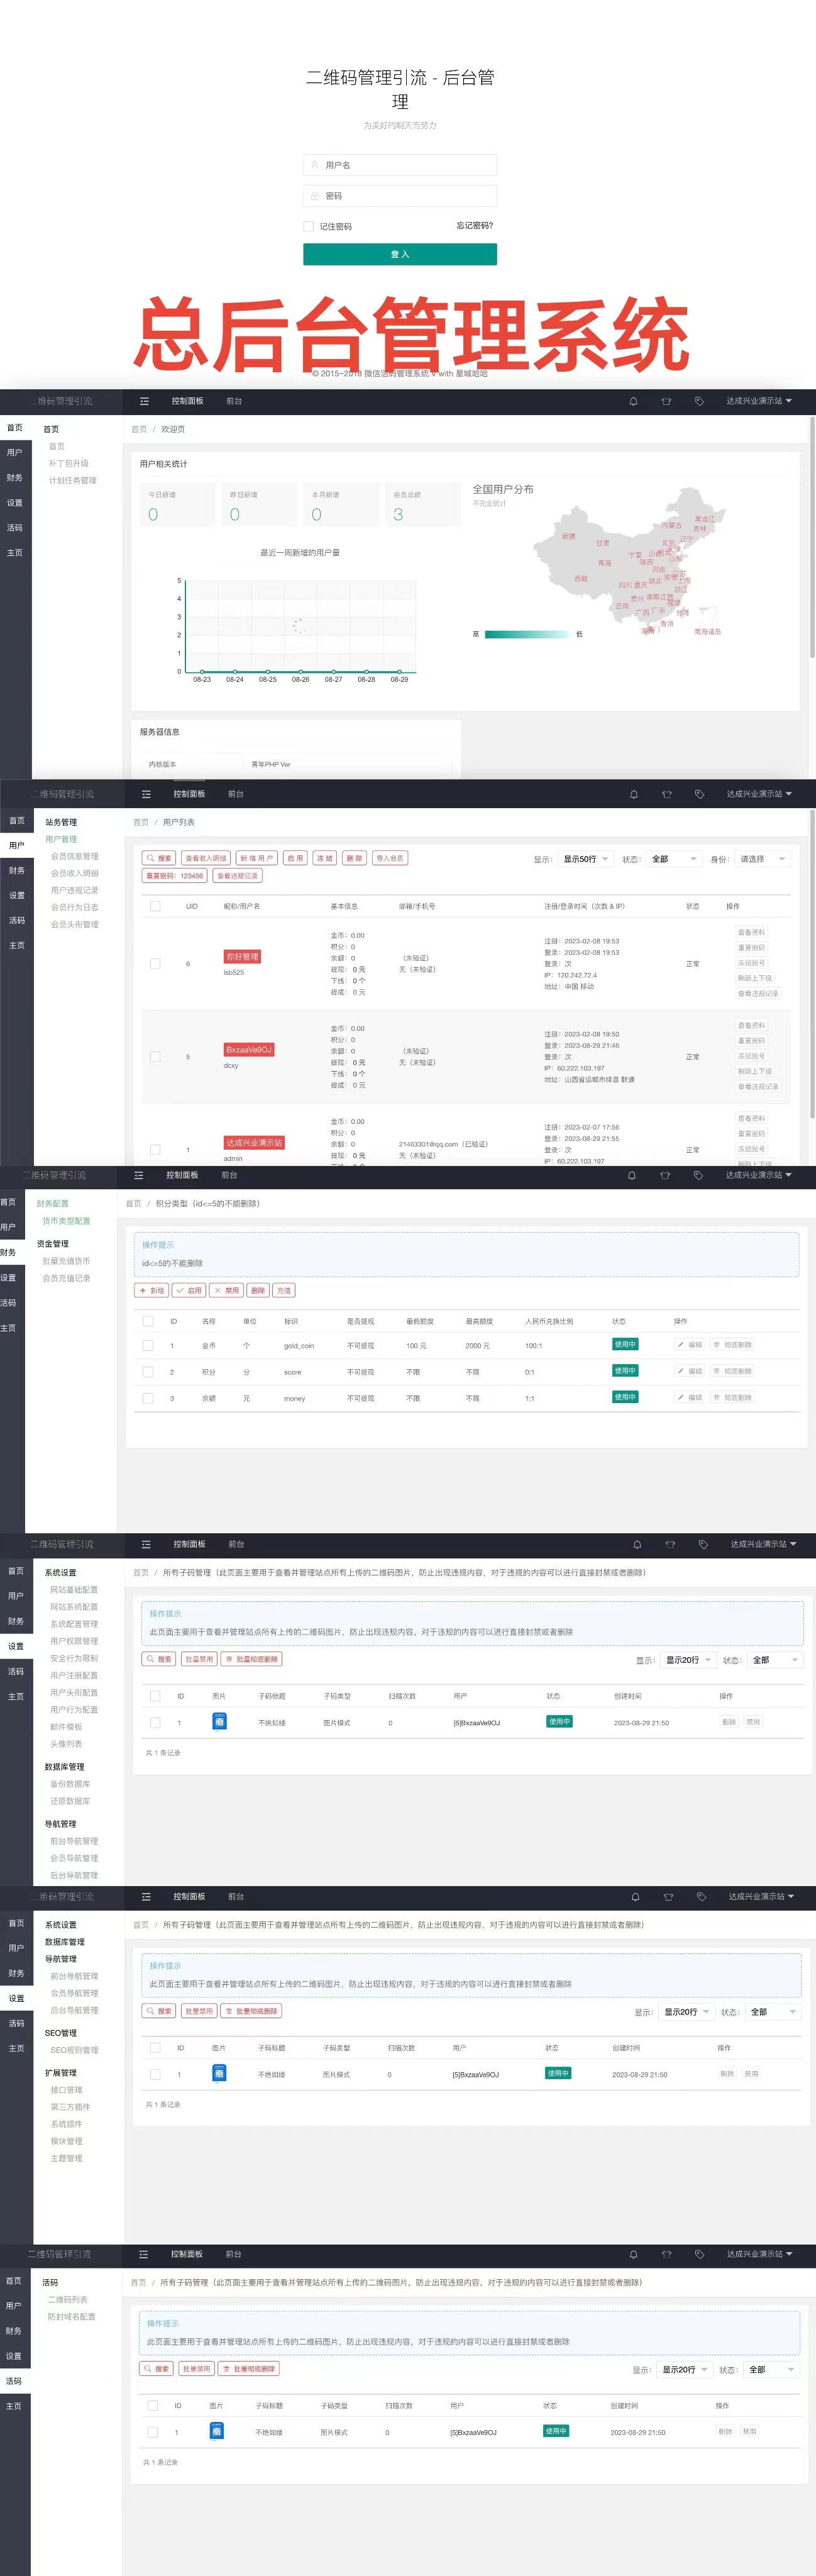Check the 金币 row checkbox
The image size is (816, 2576).
[148, 1346]
